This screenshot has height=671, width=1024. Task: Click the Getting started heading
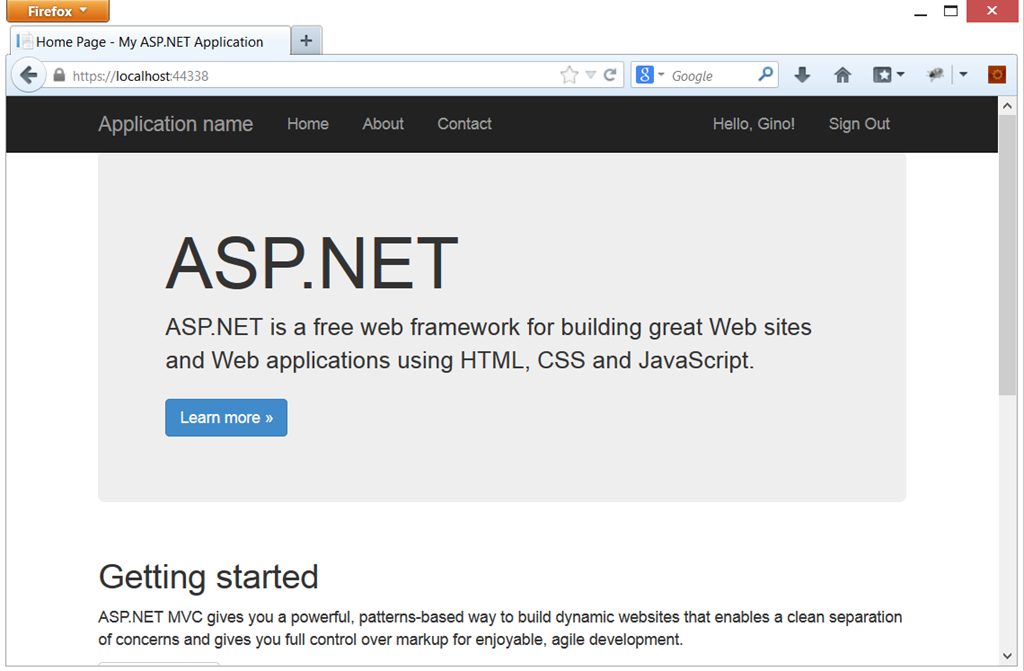tap(208, 578)
